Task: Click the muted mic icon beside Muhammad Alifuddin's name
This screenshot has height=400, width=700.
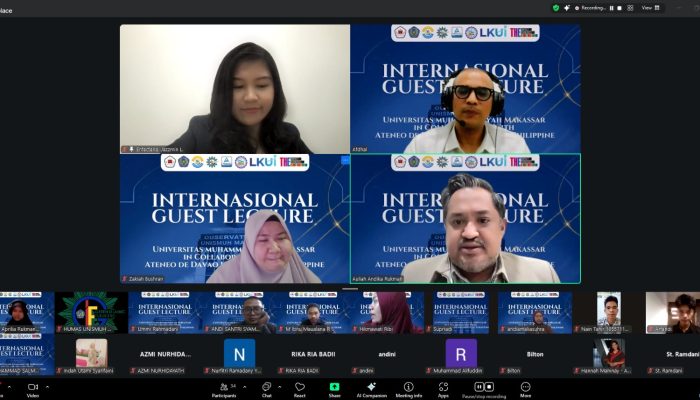Action: click(429, 371)
